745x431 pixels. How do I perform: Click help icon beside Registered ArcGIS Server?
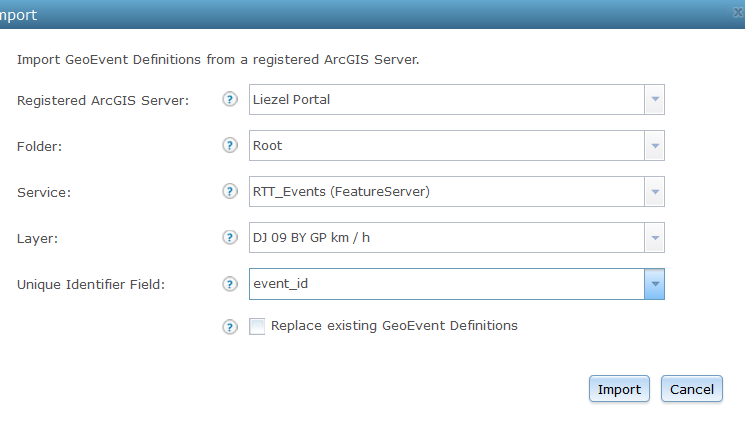[230, 100]
